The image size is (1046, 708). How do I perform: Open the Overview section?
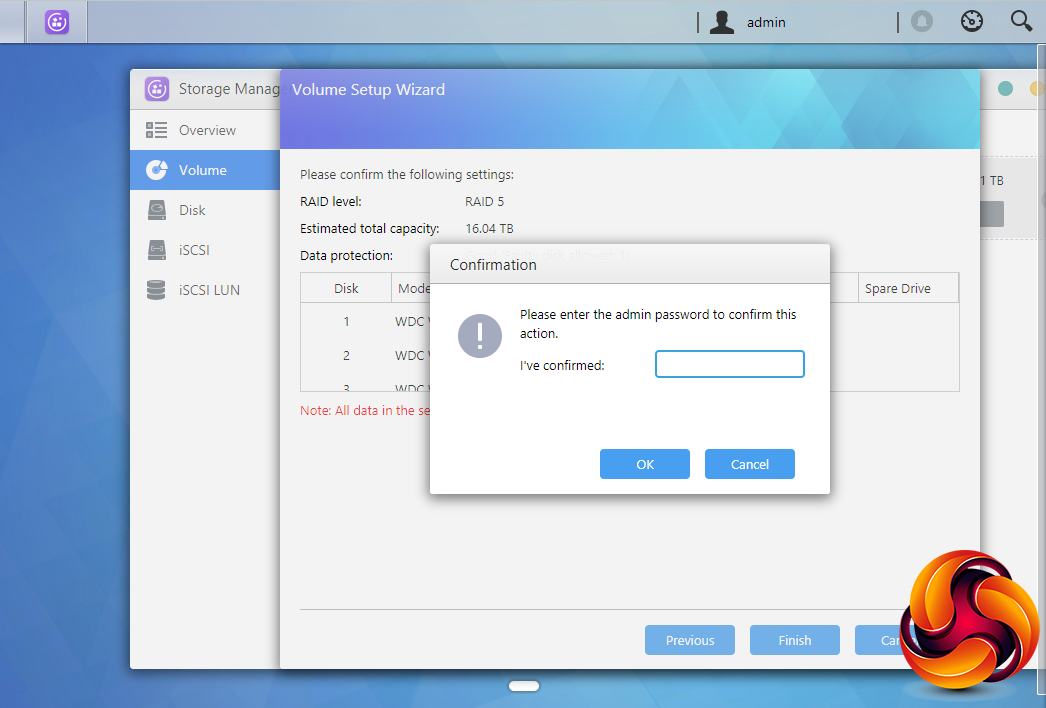click(x=205, y=130)
